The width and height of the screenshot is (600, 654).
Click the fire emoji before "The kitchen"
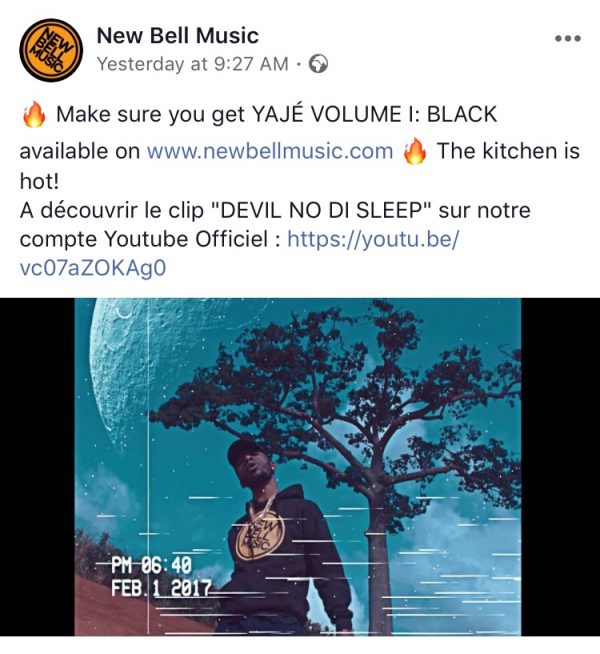coord(415,151)
